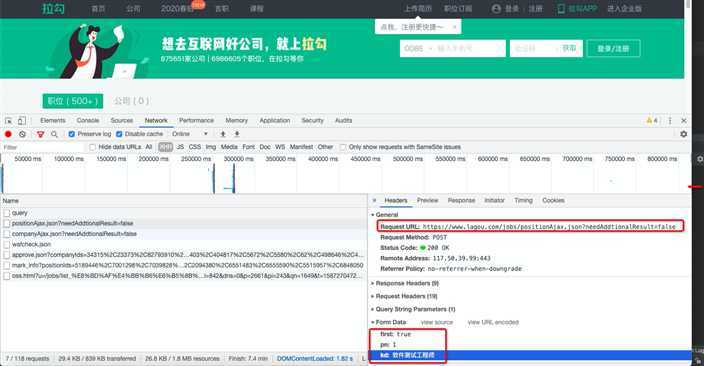Image resolution: width=704 pixels, height=366 pixels.
Task: Toggle Disable cache checkbox
Action: tap(119, 134)
